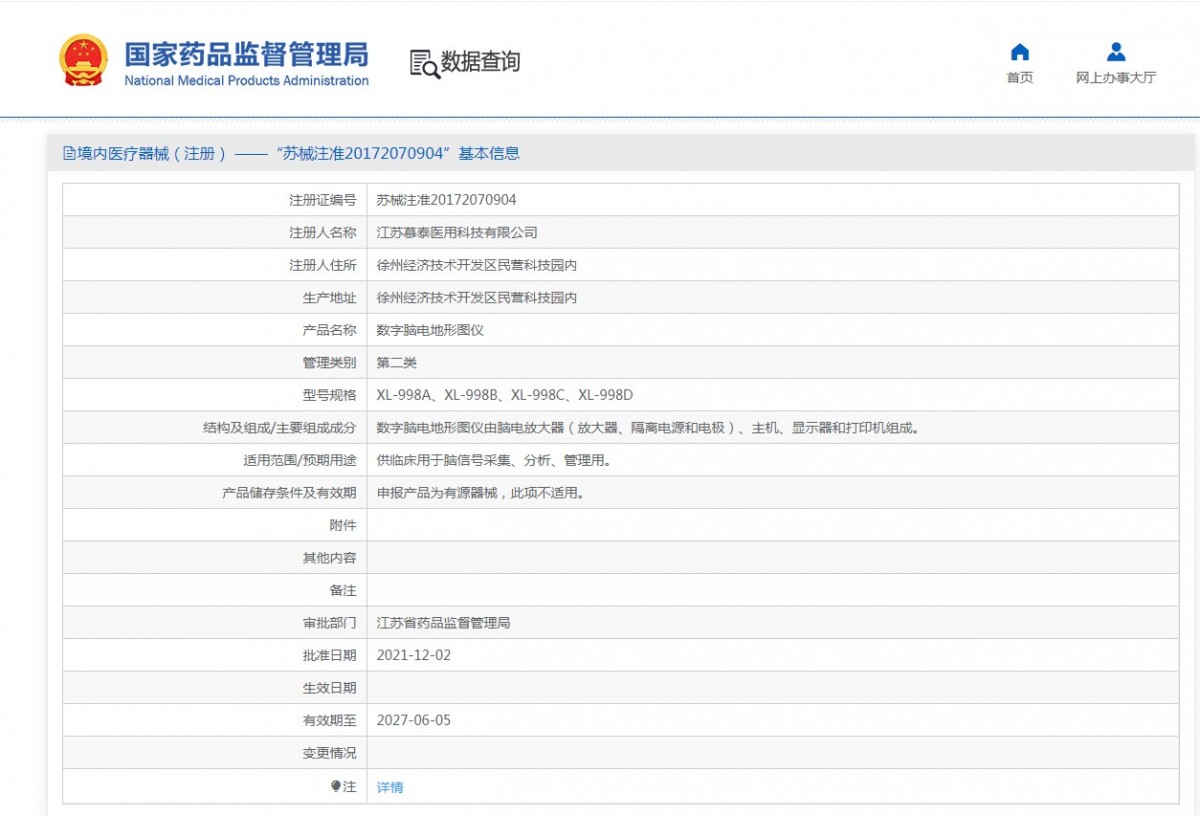Select product name 数字脑电地形图仪
This screenshot has width=1200, height=816.
point(430,330)
